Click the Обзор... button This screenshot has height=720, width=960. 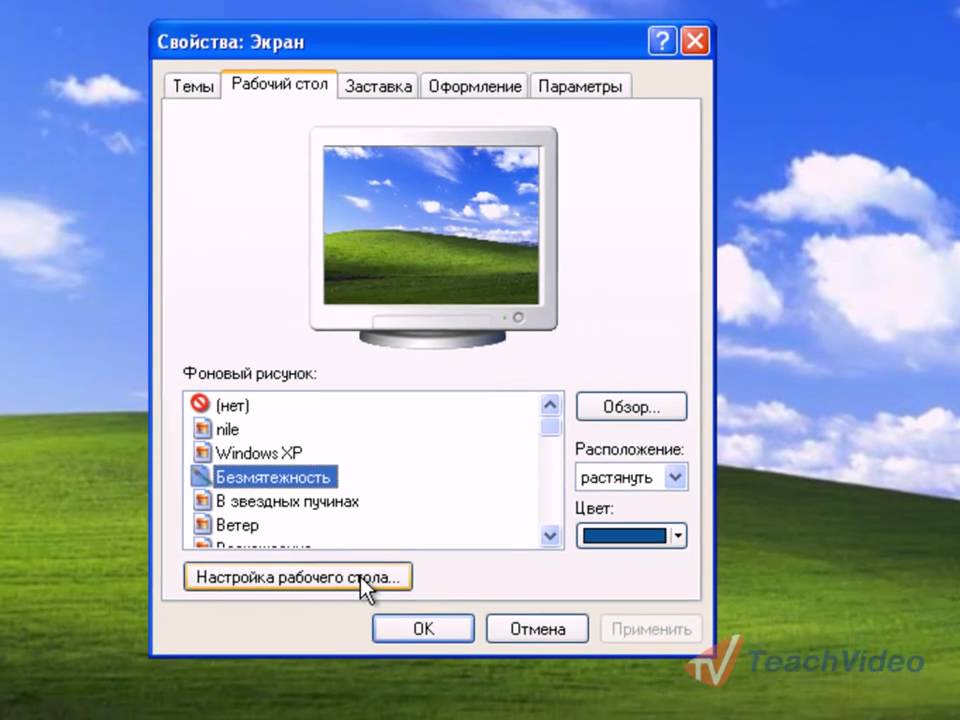(631, 407)
